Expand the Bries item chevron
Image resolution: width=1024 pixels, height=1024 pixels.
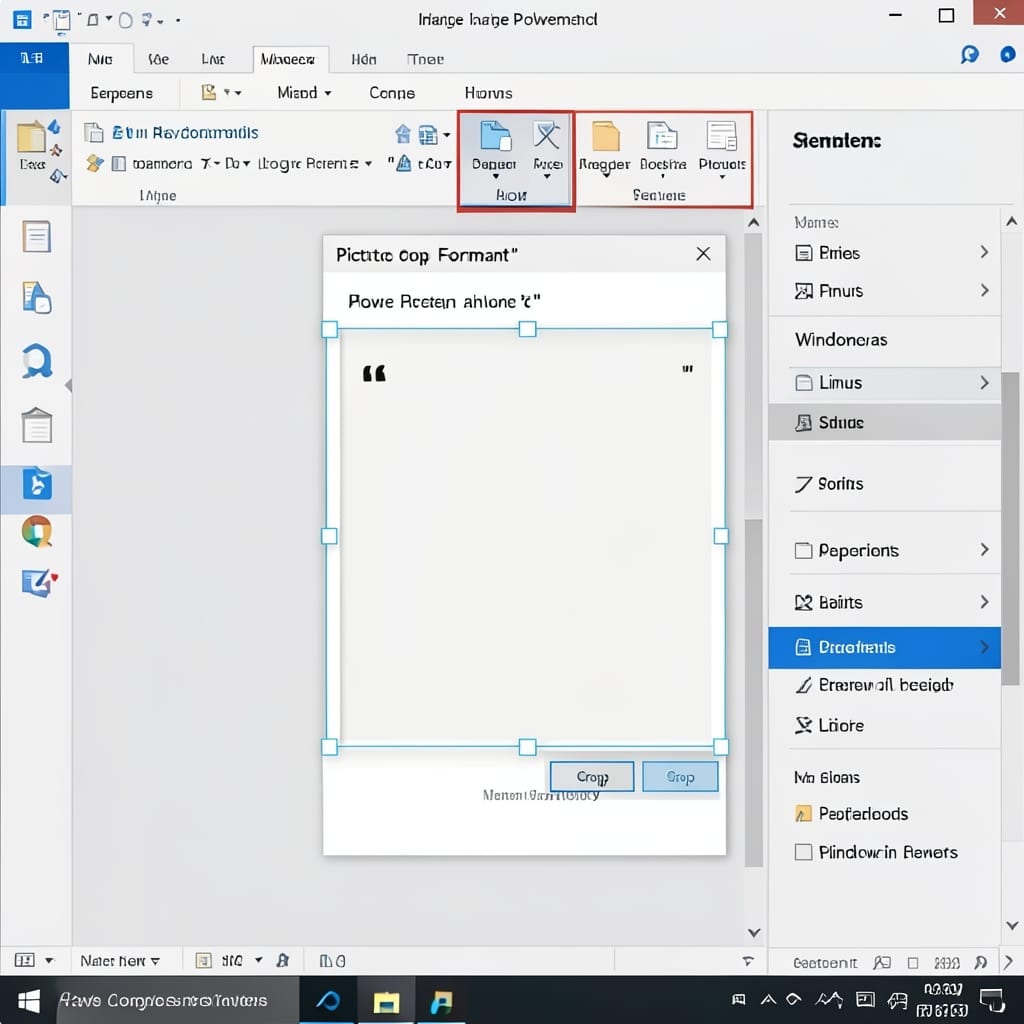pyautogui.click(x=984, y=252)
